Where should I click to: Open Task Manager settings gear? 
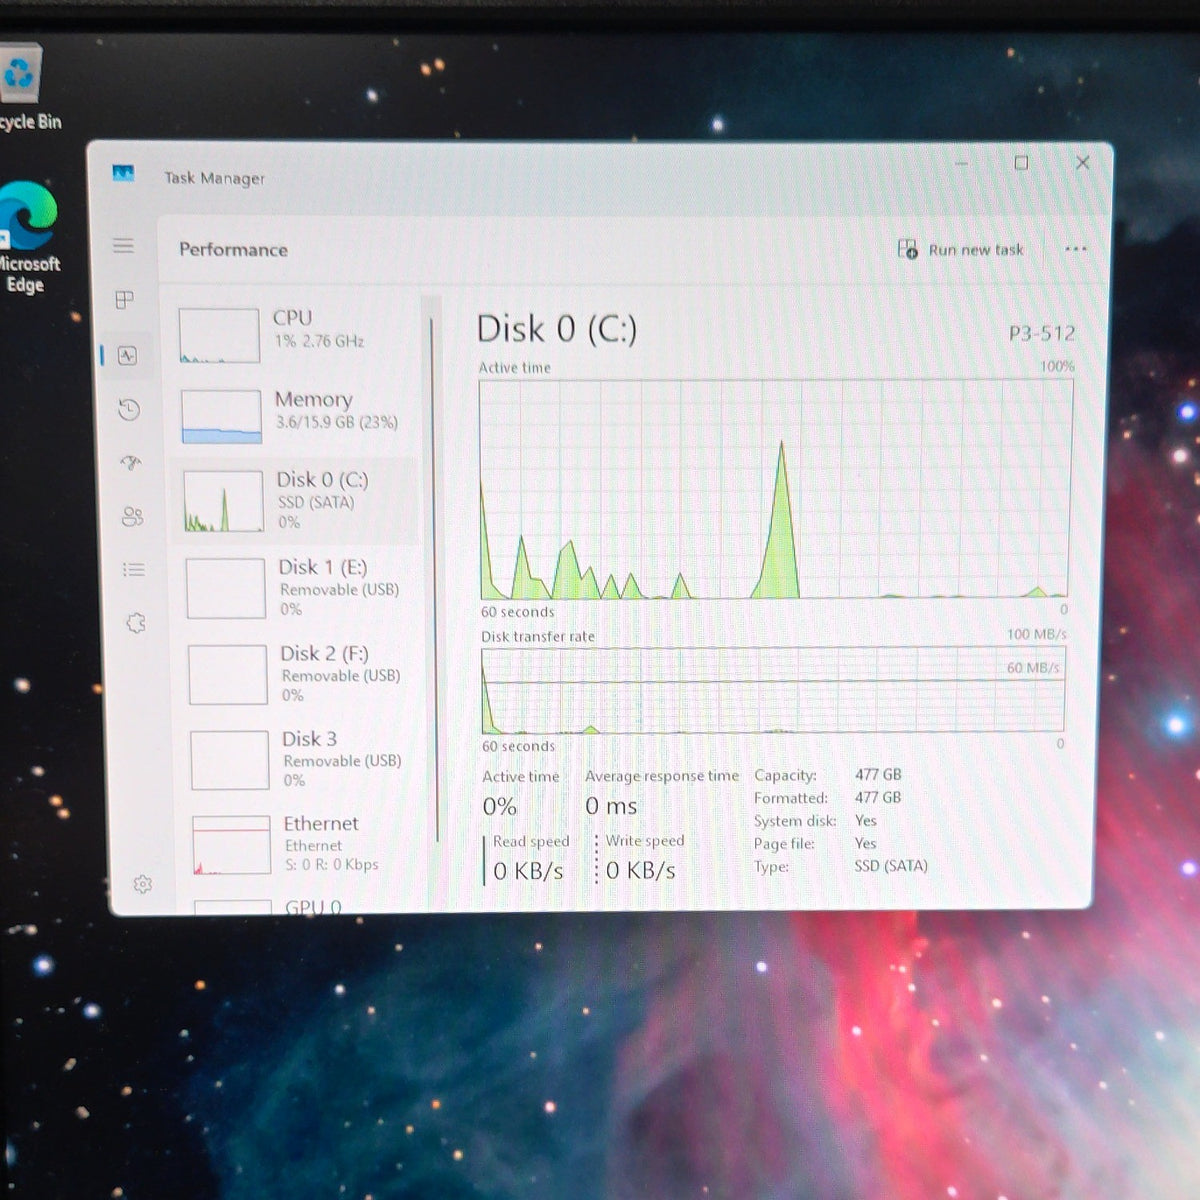tap(142, 884)
